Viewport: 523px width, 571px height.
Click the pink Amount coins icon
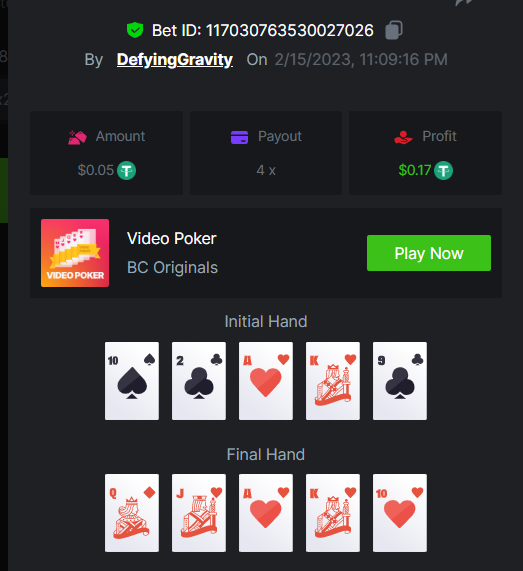[77, 137]
